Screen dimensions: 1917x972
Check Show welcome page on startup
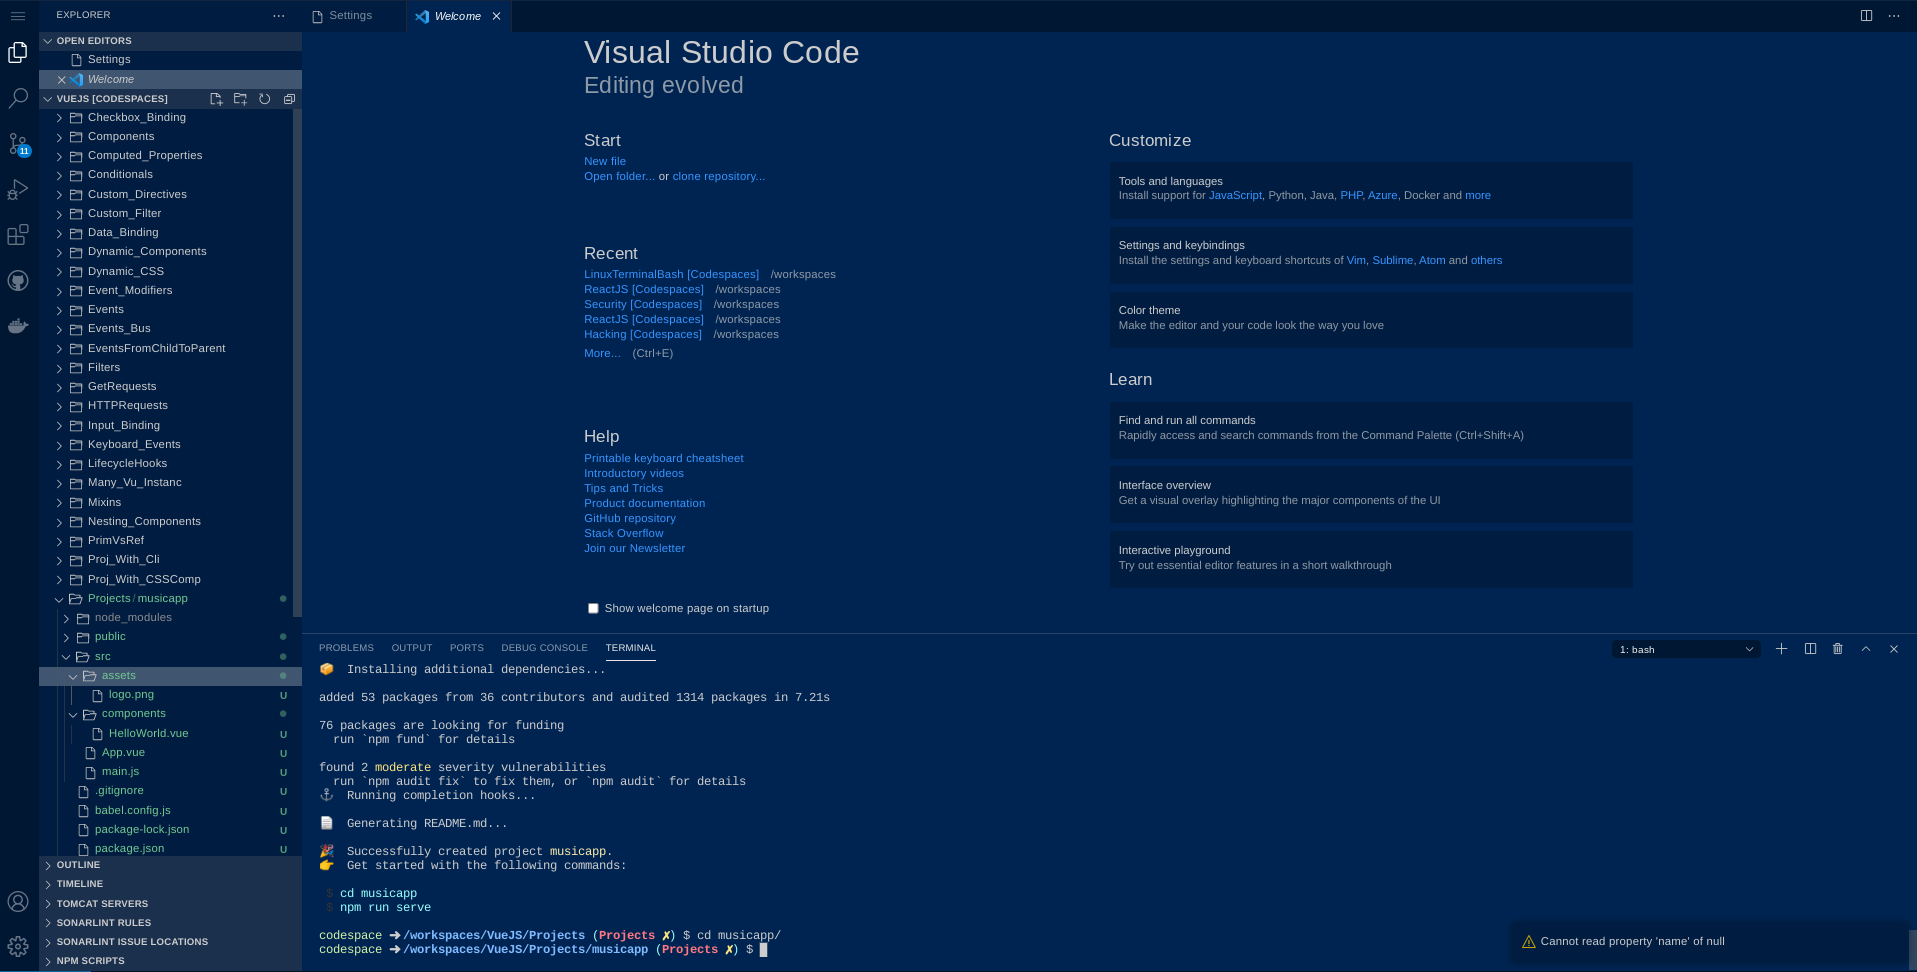[x=593, y=608]
